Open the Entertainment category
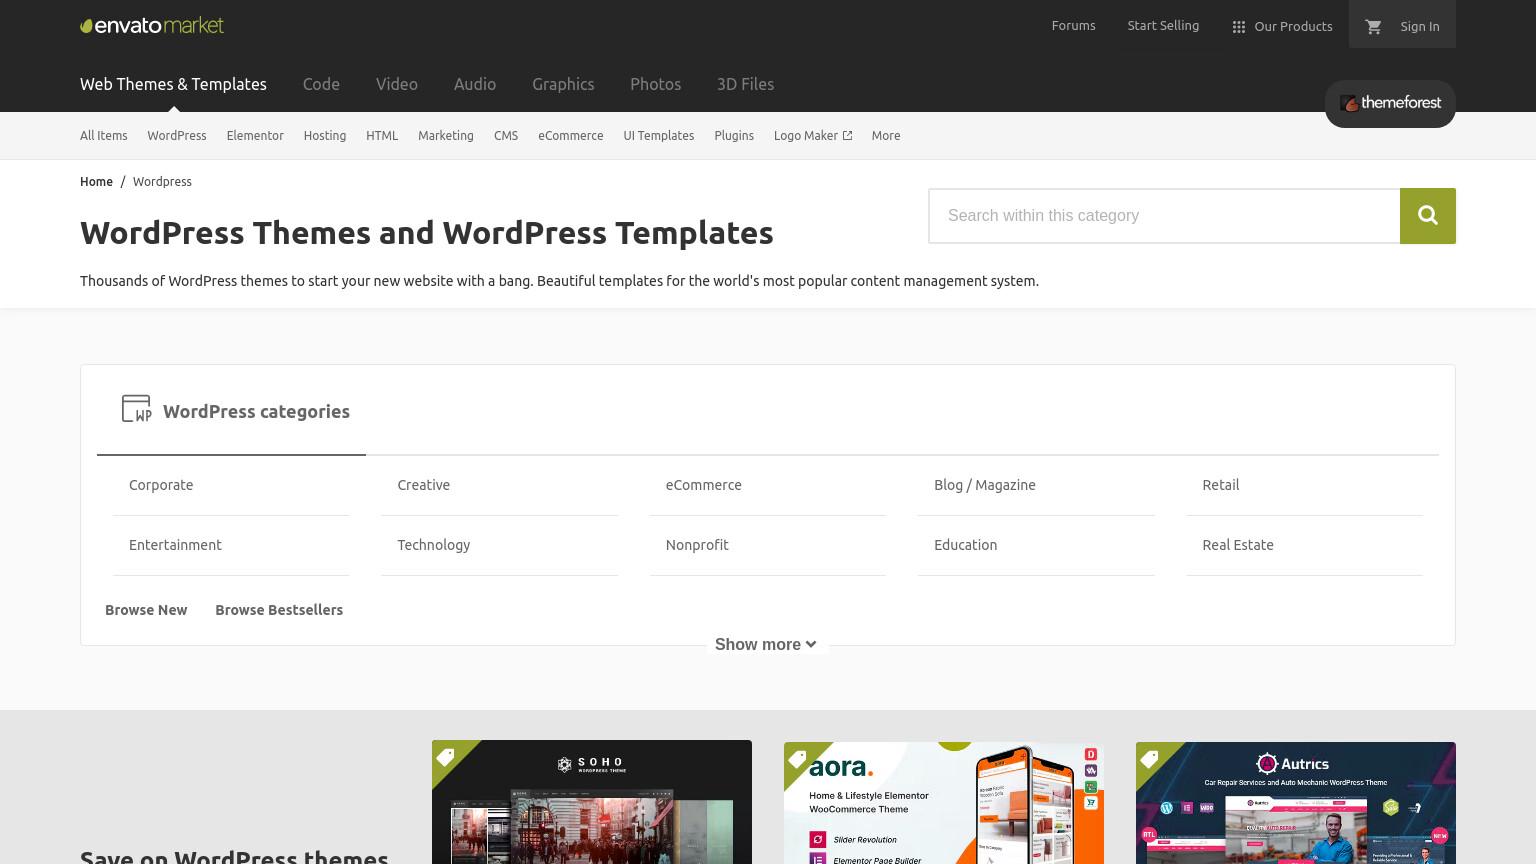The height and width of the screenshot is (864, 1536). coord(175,545)
